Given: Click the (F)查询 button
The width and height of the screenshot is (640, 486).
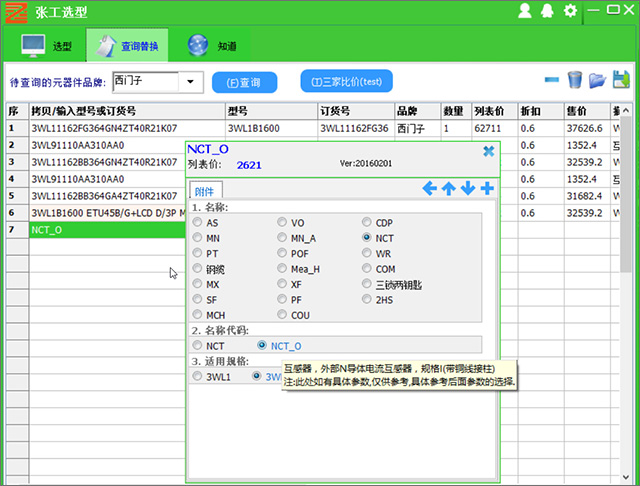Looking at the screenshot, I should coord(245,82).
